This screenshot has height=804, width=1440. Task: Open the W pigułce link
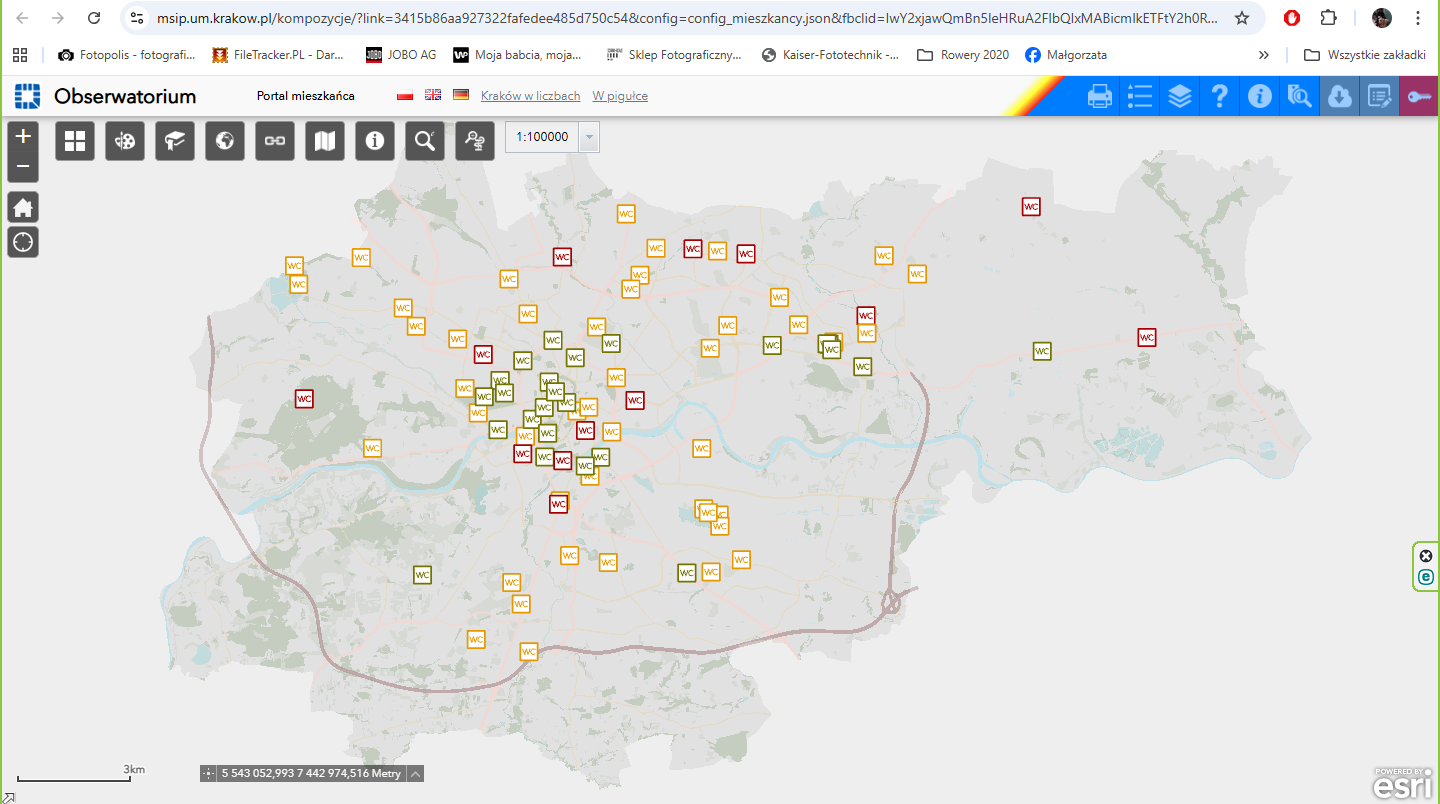tap(620, 96)
